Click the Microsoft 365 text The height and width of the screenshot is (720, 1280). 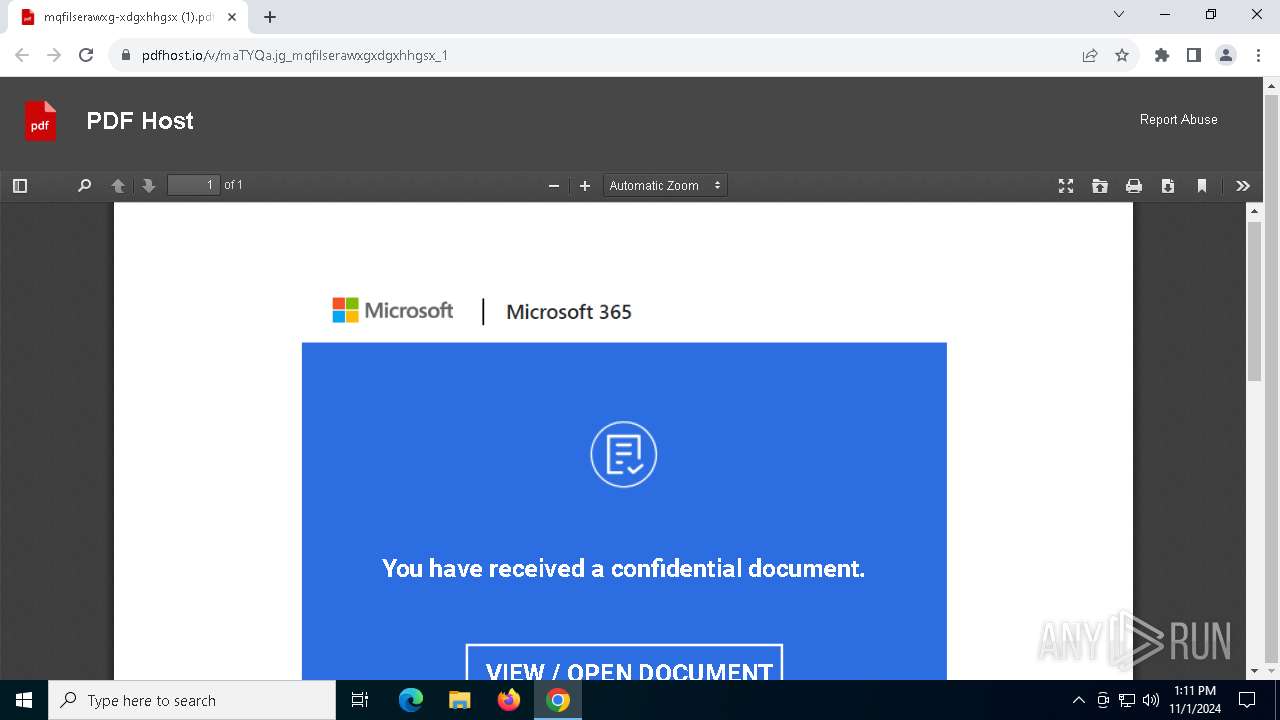(x=569, y=312)
